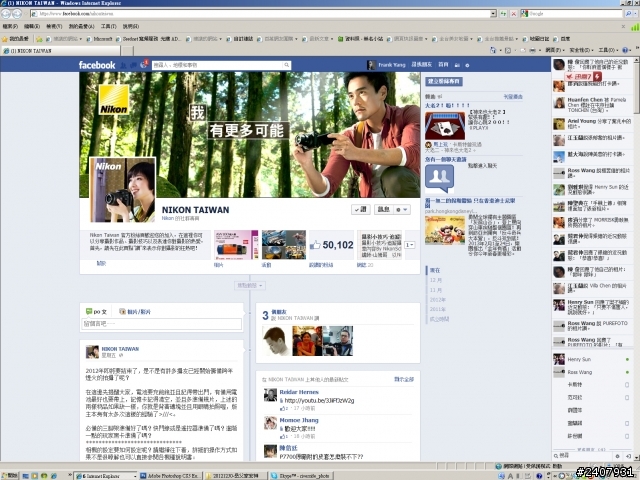This screenshot has height=480, width=640.
Task: Expand the page gear dropdown next to Message
Action: pos(402,210)
